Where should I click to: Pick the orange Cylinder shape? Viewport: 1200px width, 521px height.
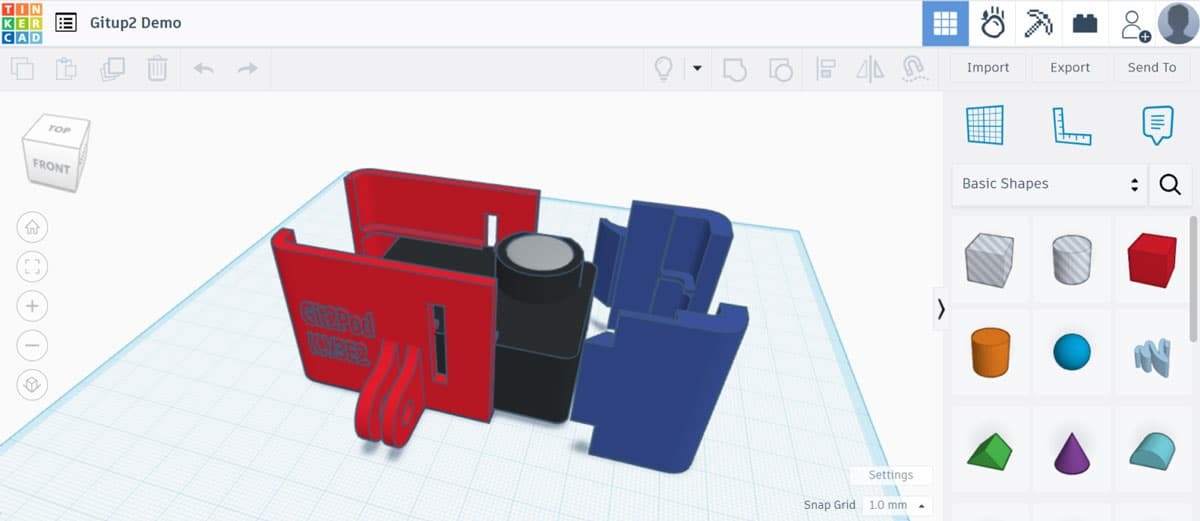989,352
